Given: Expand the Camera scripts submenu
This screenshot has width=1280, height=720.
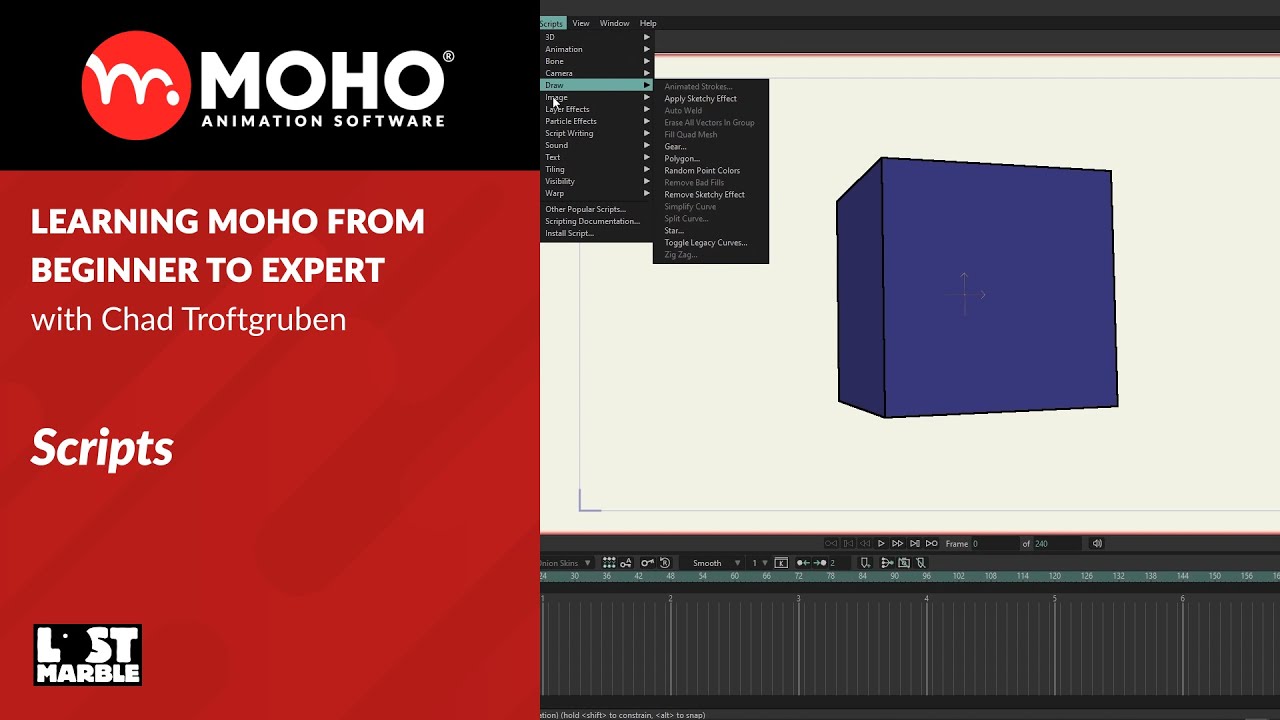Looking at the screenshot, I should [x=597, y=73].
